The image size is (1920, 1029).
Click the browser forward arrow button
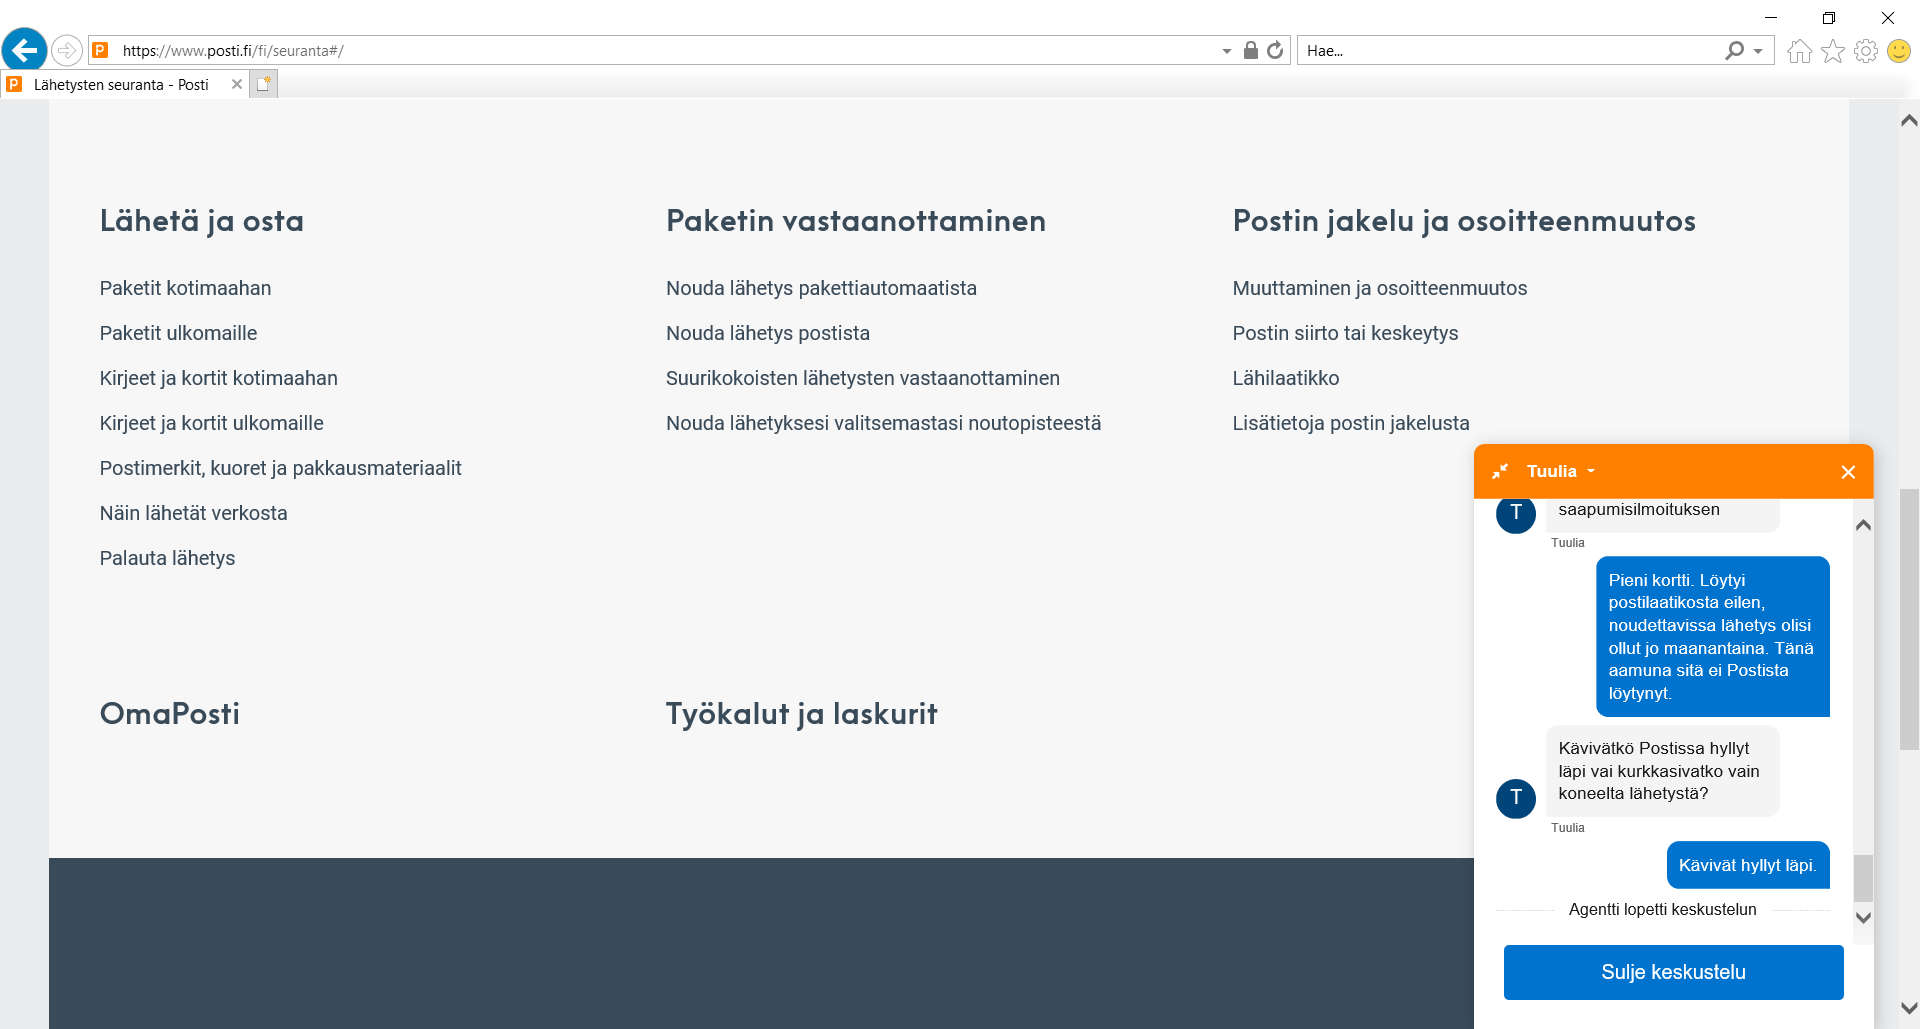coord(66,50)
